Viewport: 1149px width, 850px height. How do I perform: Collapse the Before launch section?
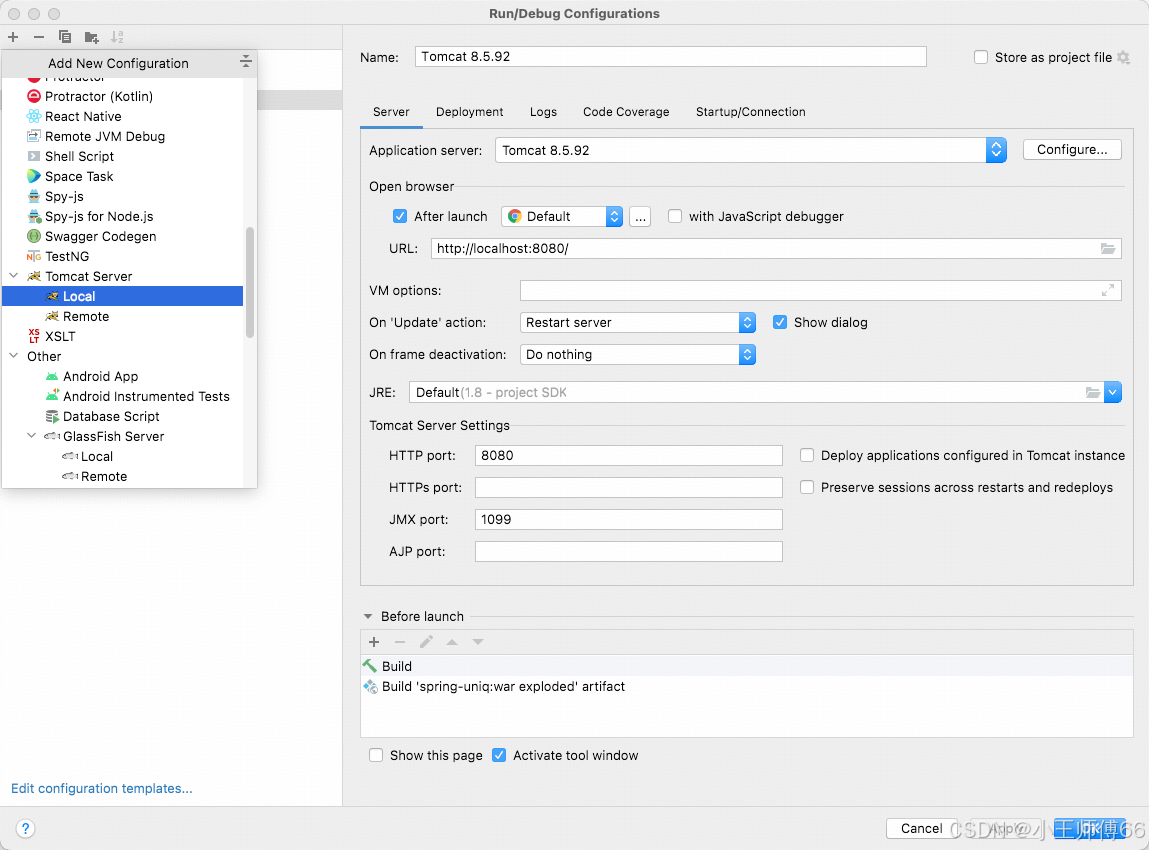tap(368, 616)
